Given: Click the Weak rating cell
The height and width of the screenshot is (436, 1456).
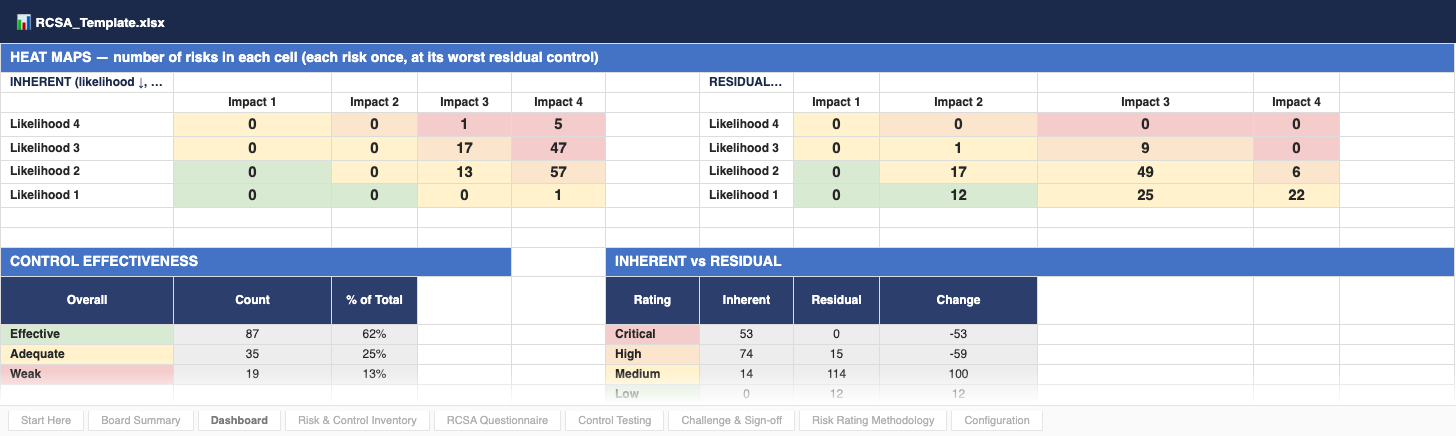Looking at the screenshot, I should point(87,374).
